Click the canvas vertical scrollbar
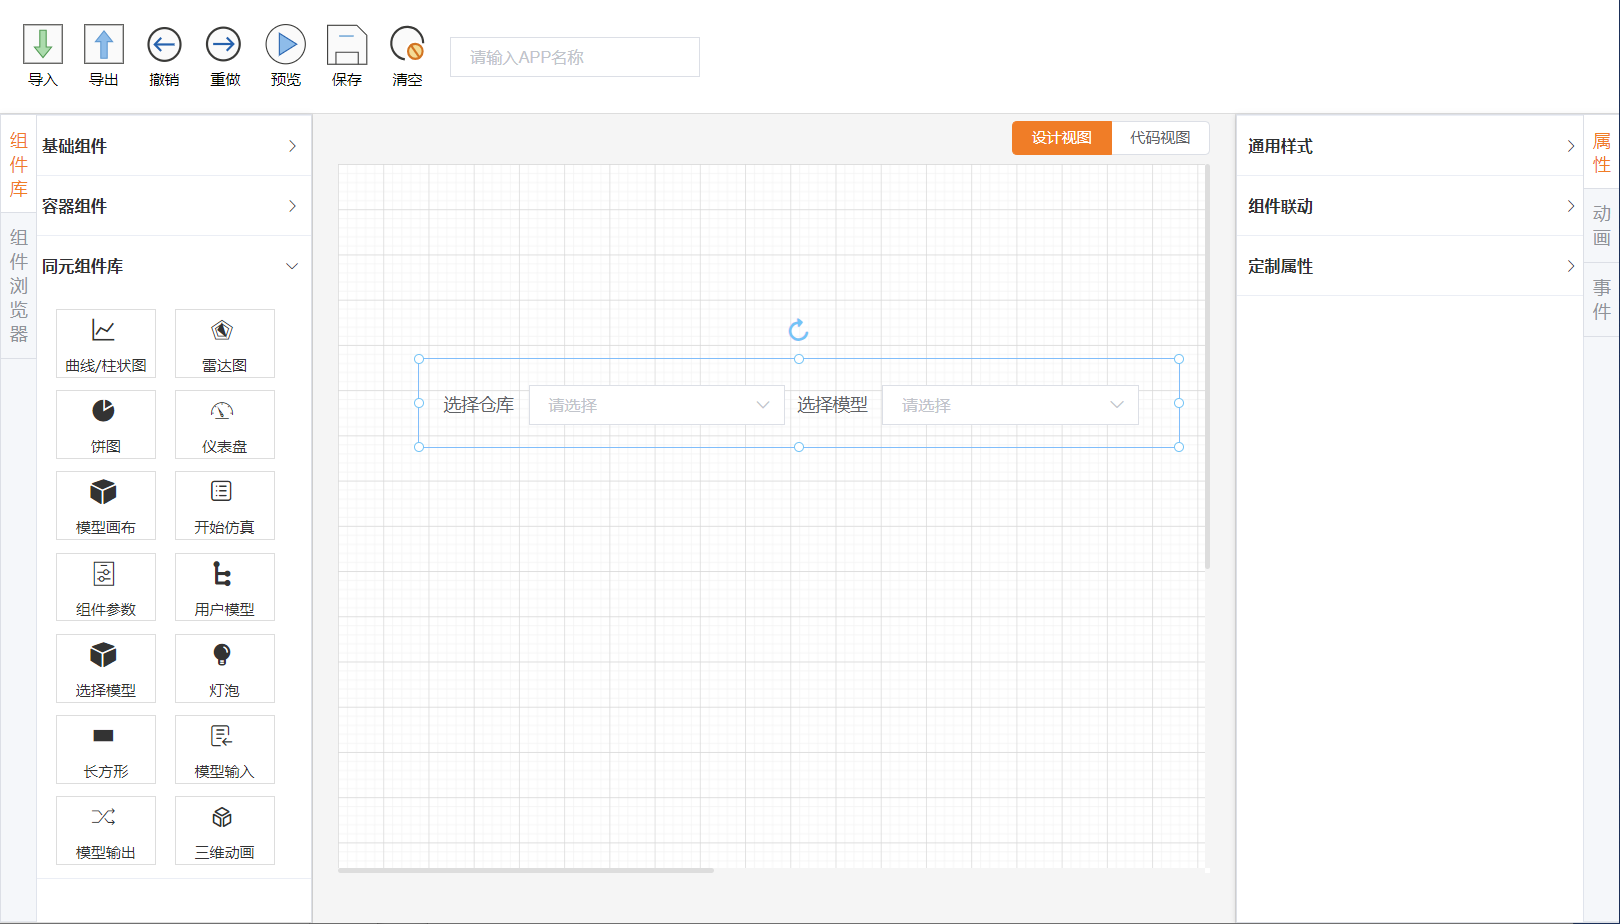Viewport: 1620px width, 924px height. click(1207, 367)
